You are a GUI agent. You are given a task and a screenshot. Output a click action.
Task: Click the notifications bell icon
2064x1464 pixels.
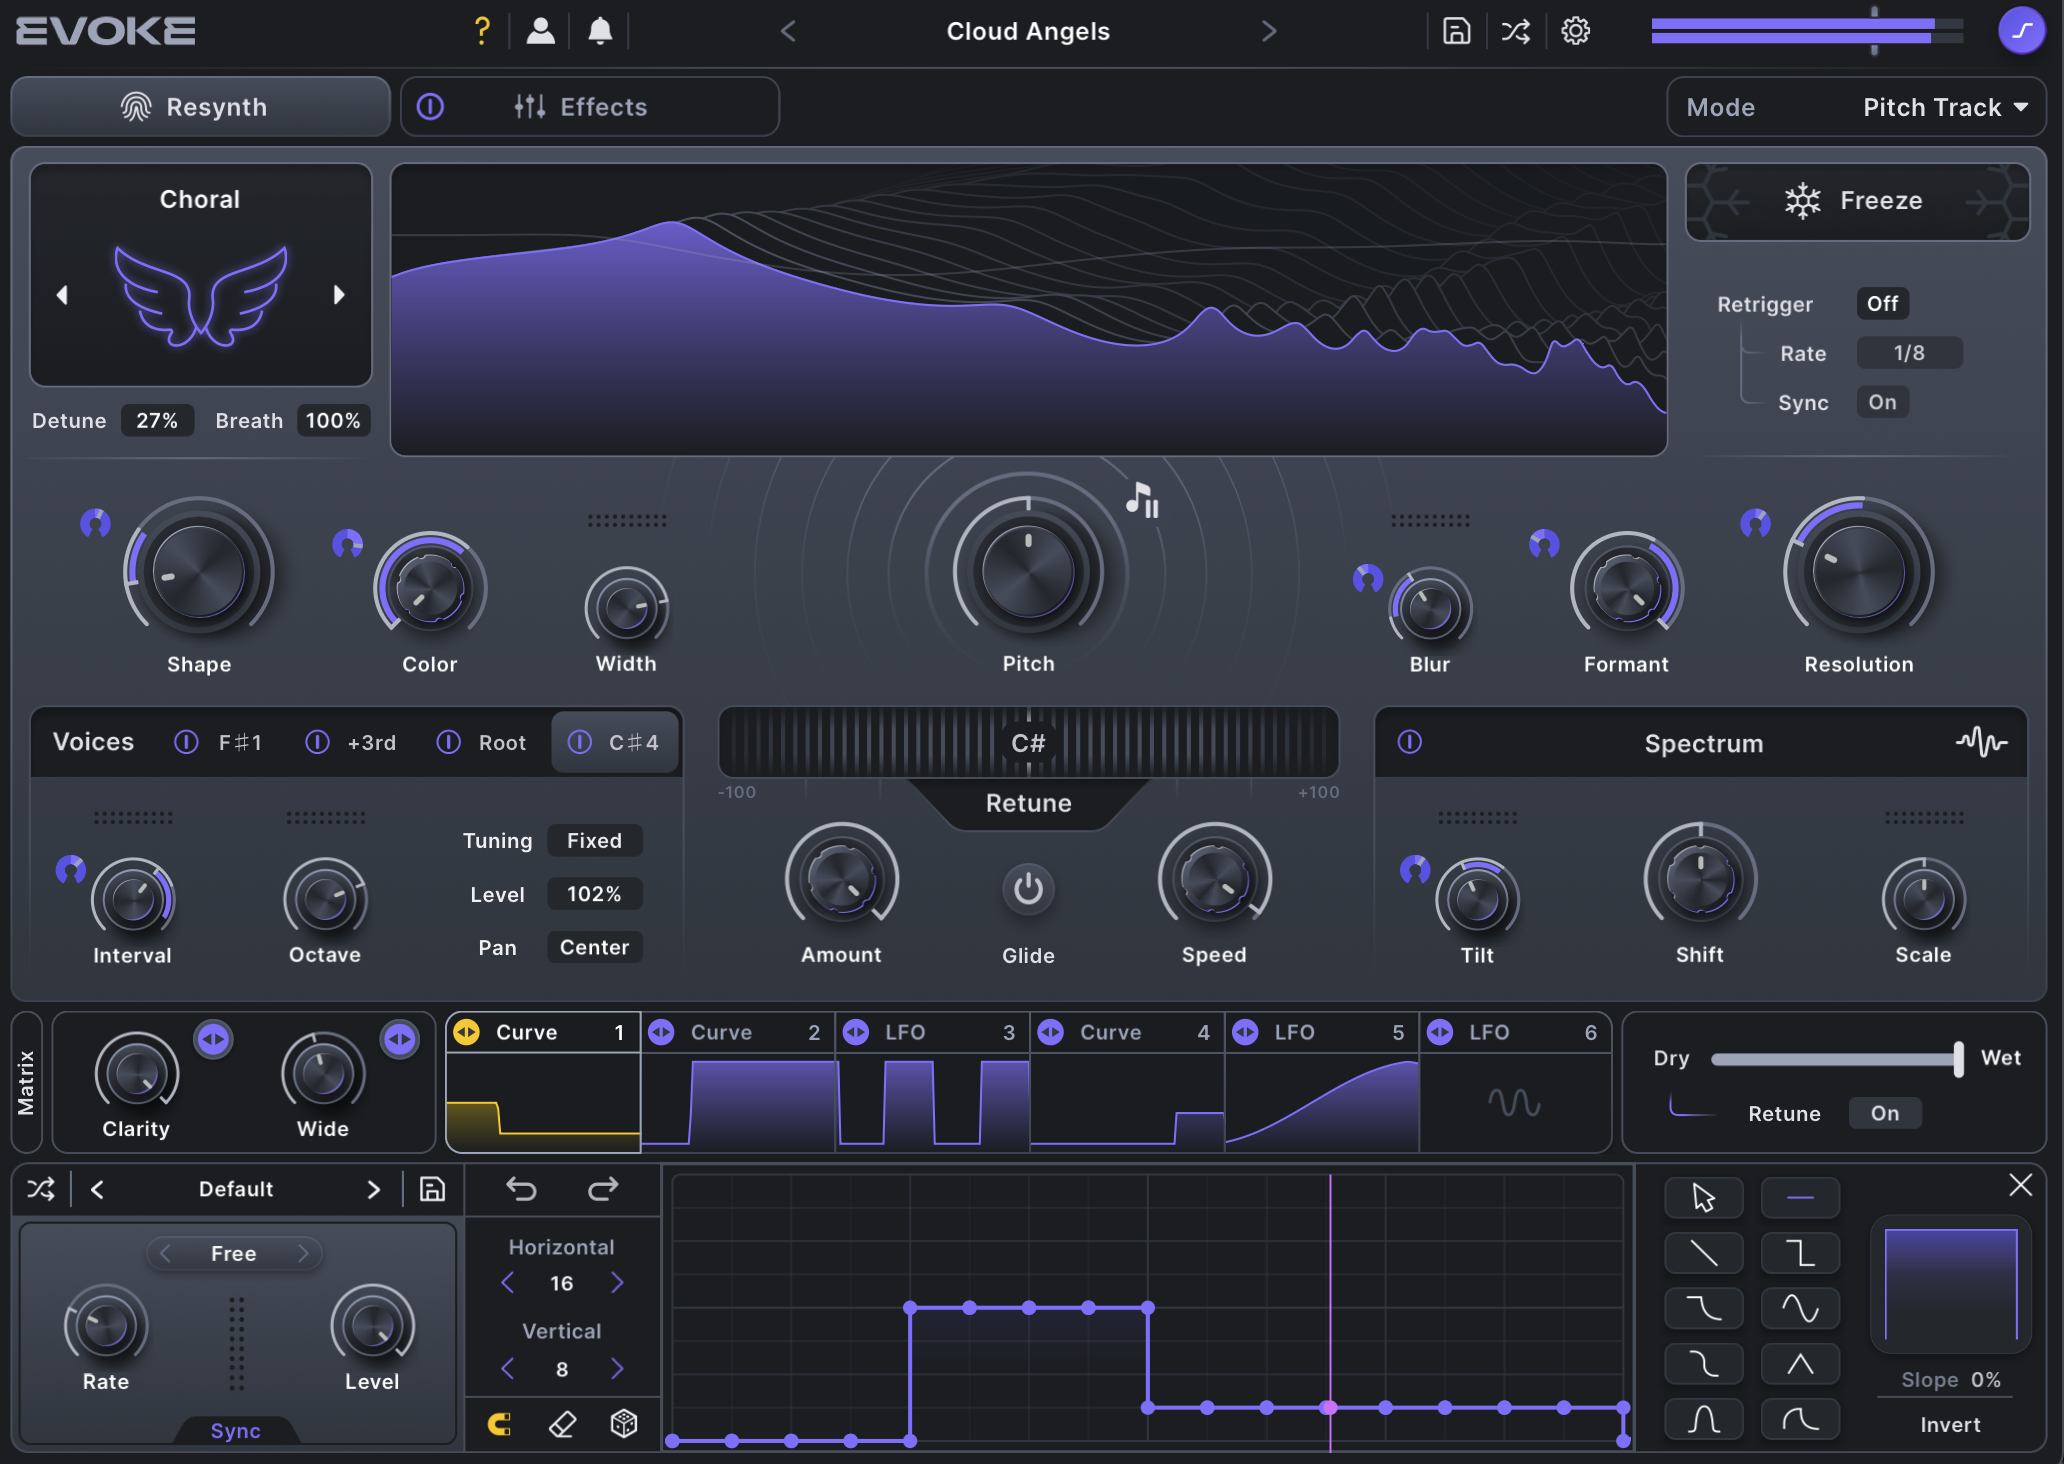pyautogui.click(x=600, y=31)
